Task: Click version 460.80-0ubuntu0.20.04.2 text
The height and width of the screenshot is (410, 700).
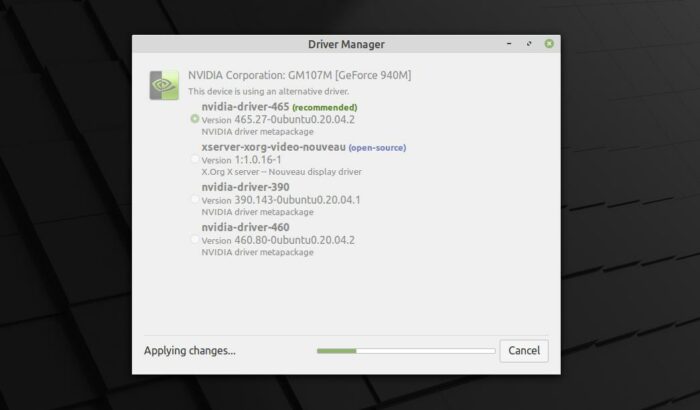Action: point(295,240)
